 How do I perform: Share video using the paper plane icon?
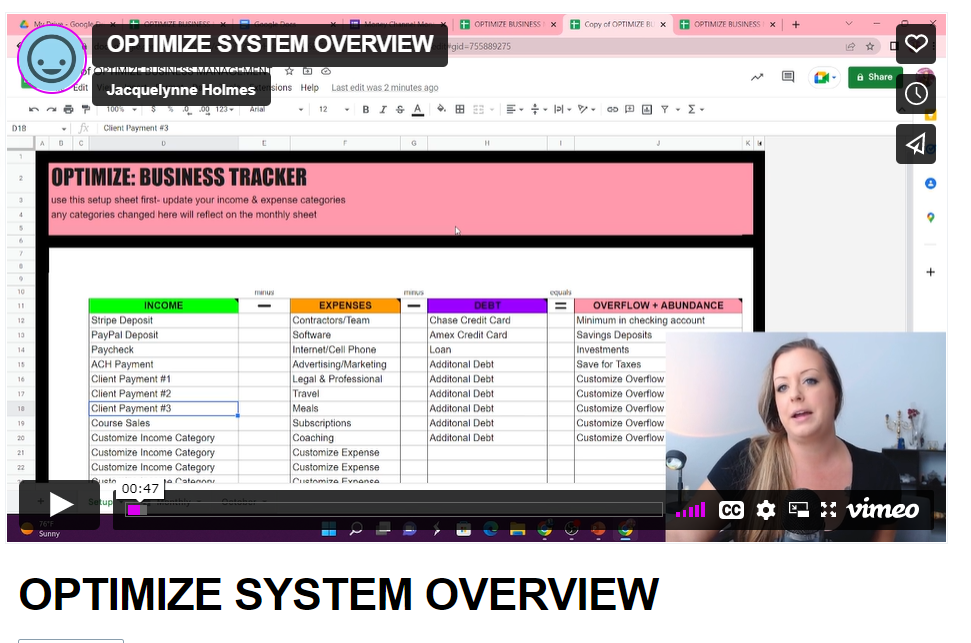point(916,145)
